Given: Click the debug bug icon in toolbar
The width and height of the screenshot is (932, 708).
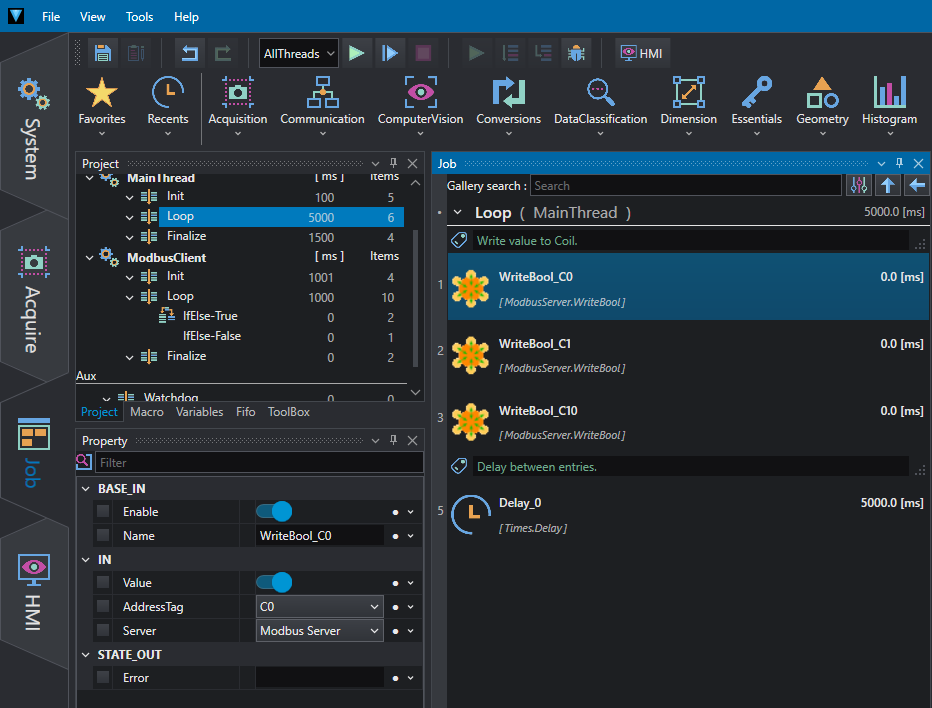Looking at the screenshot, I should (576, 54).
